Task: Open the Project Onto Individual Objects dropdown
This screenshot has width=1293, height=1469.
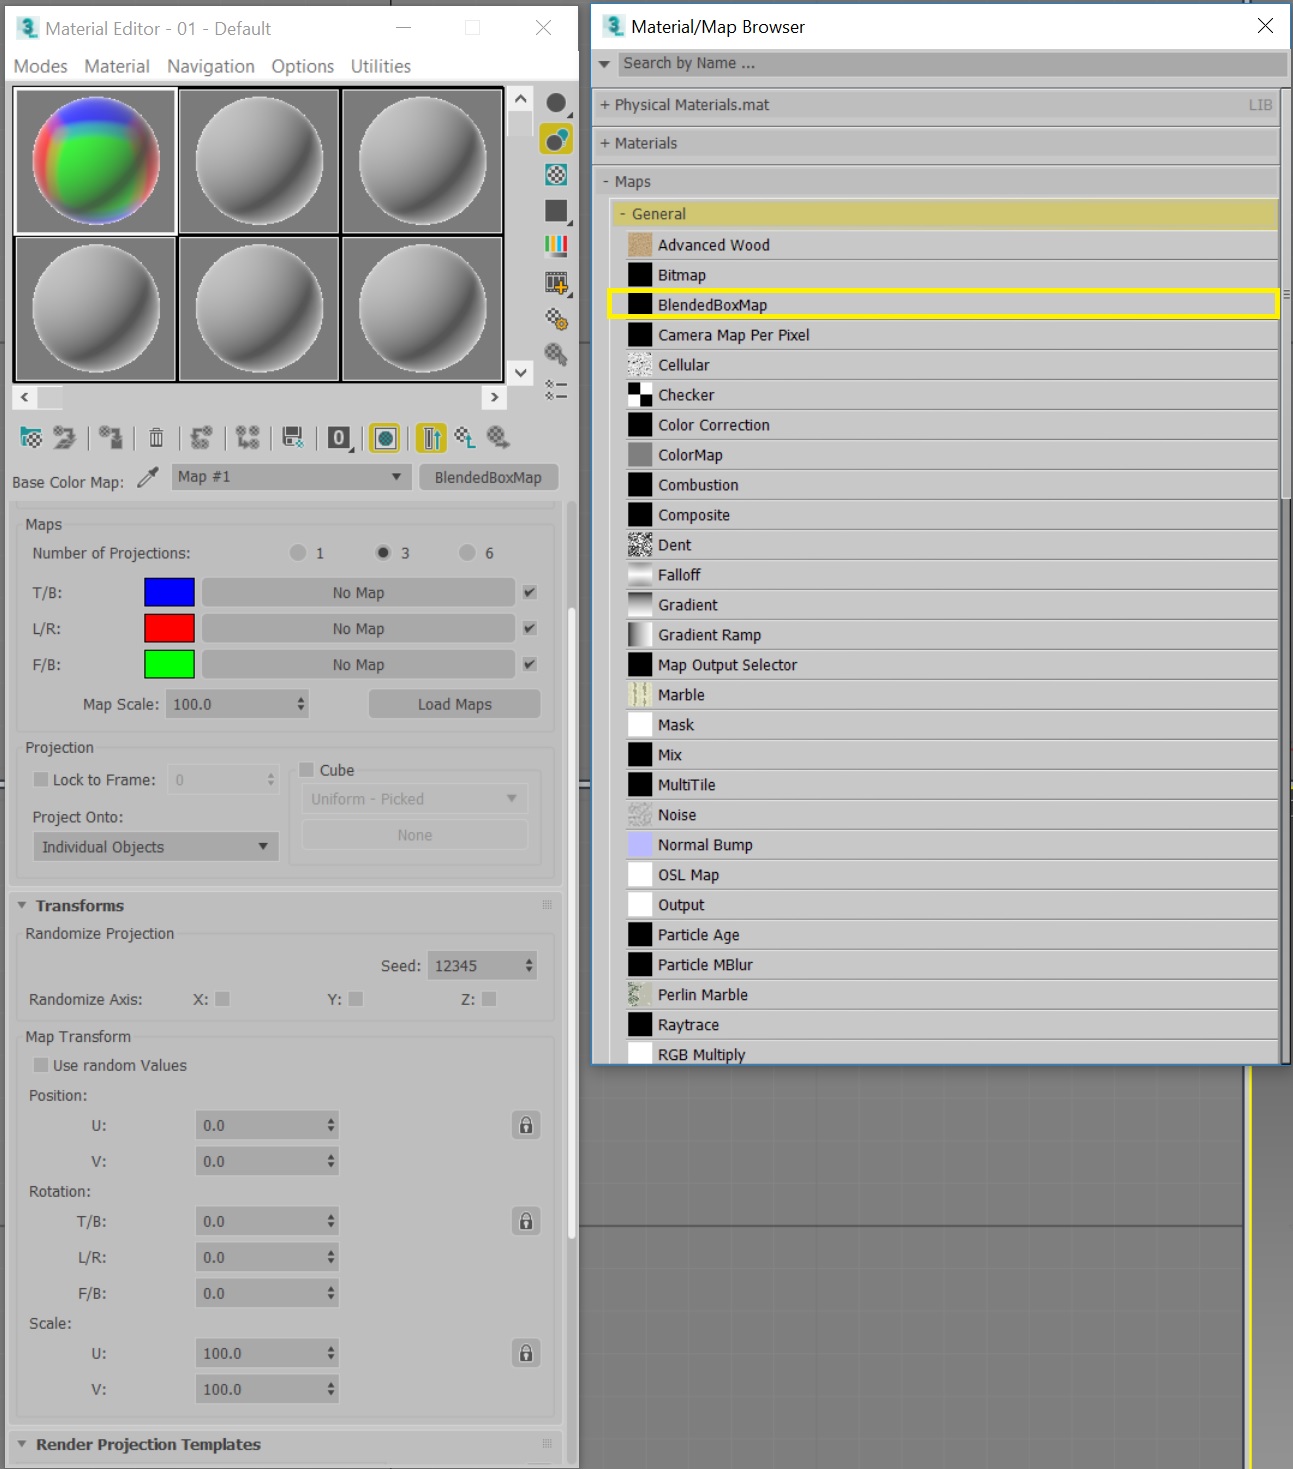Action: click(155, 846)
